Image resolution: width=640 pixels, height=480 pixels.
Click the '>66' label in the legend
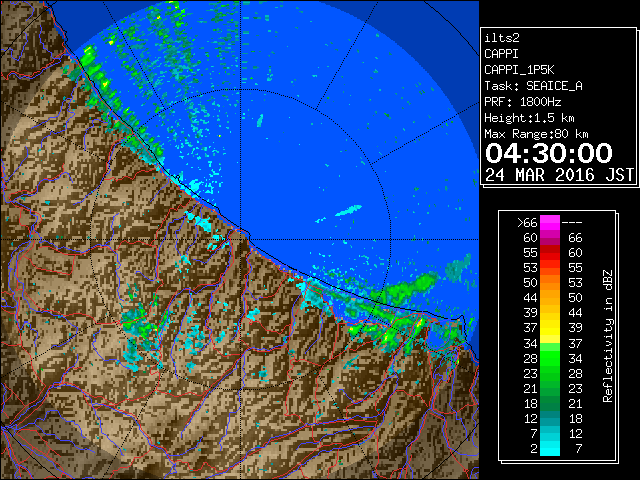pyautogui.click(x=527, y=222)
